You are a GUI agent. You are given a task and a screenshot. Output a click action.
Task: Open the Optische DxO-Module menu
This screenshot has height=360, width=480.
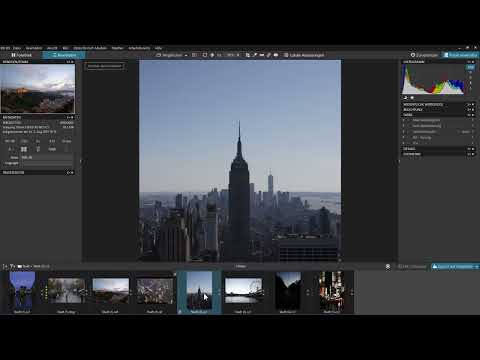click(x=90, y=48)
